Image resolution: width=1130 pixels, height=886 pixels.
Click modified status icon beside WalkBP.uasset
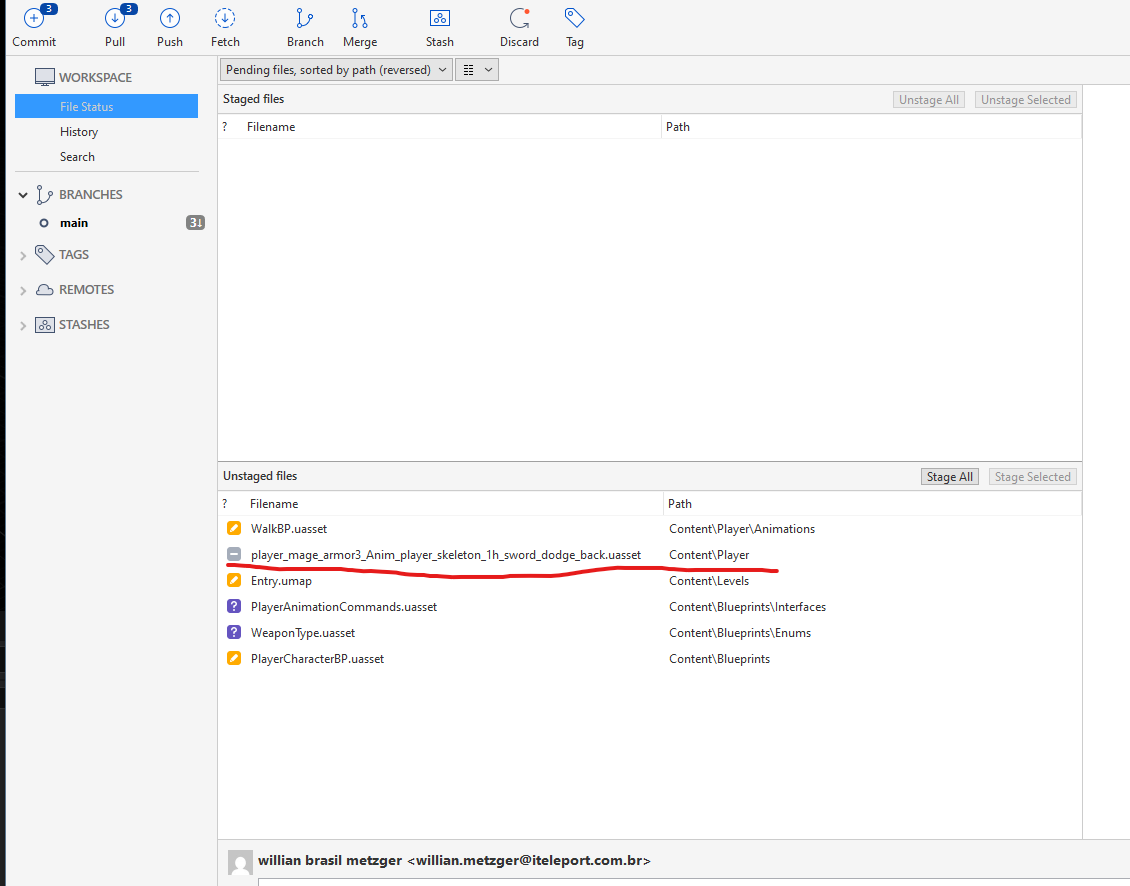[233, 528]
